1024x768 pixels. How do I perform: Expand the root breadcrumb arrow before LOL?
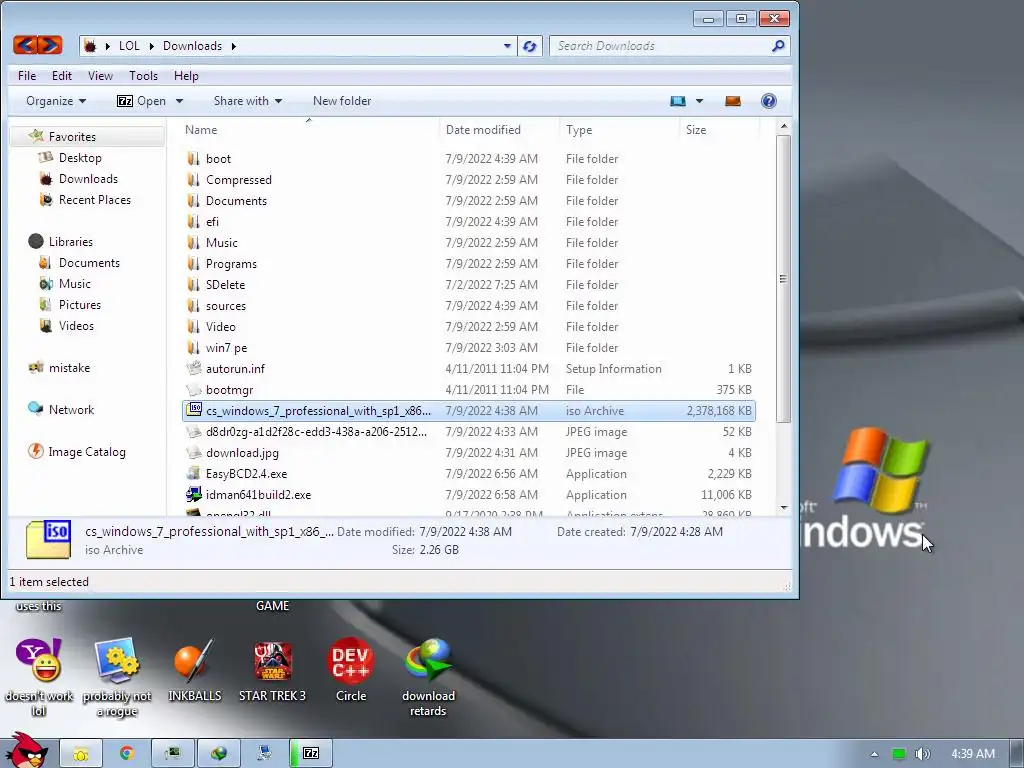[x=108, y=46]
